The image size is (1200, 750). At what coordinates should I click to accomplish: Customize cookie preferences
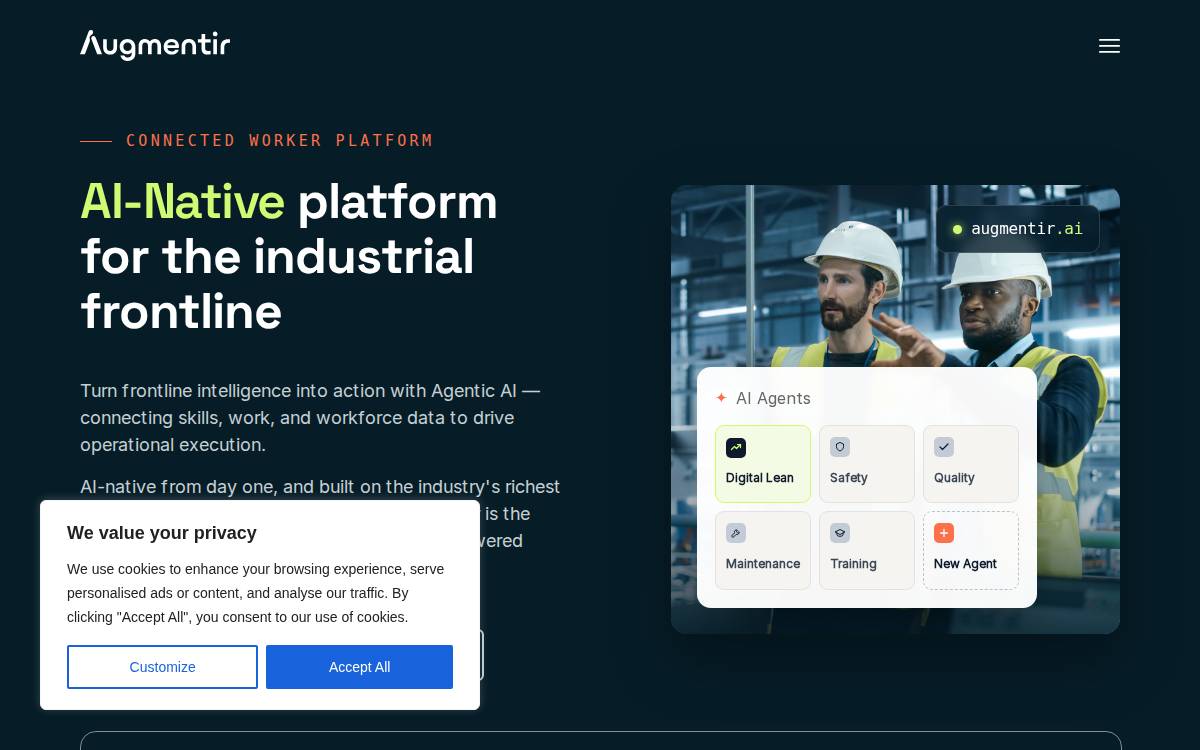[x=162, y=667]
